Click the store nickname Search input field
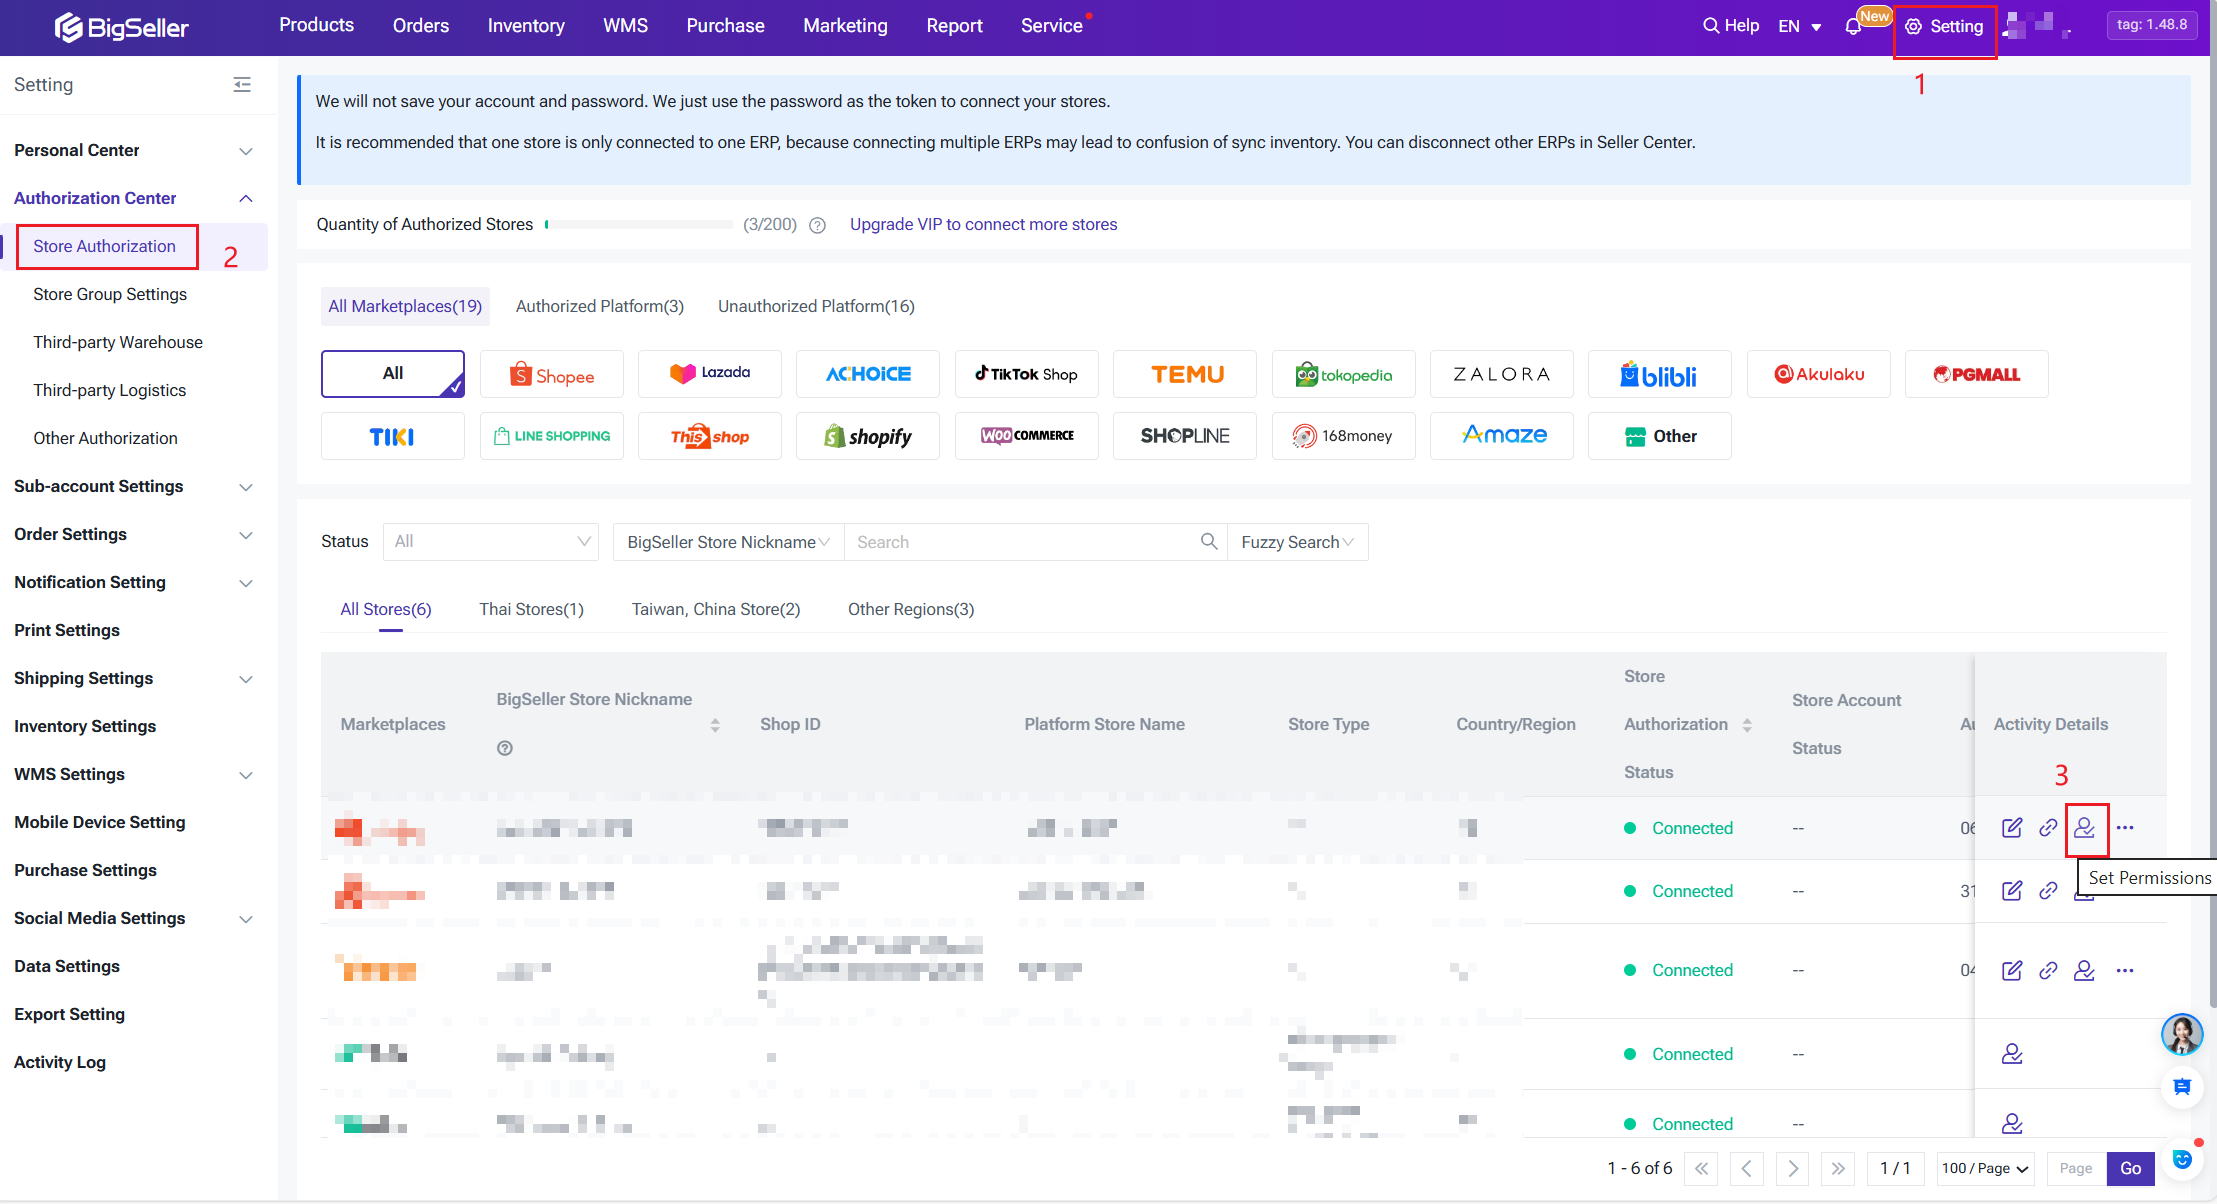Image resolution: width=2217 pixels, height=1204 pixels. (x=1020, y=541)
